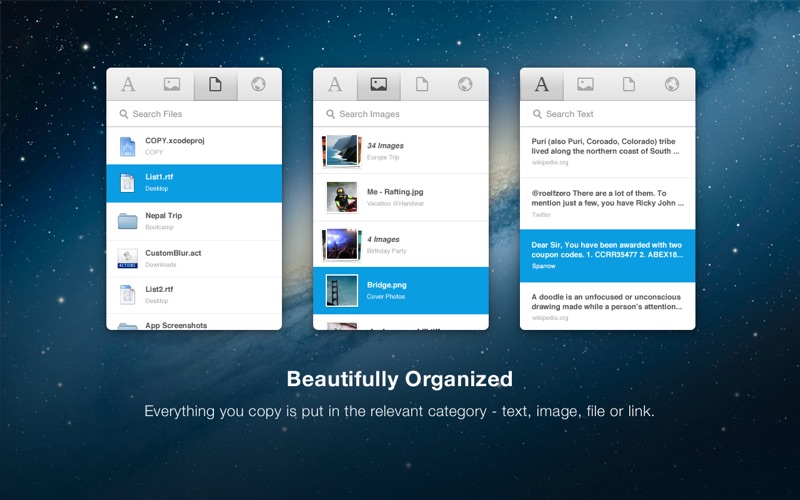Select the List1.rtf row
The image size is (800, 500).
[x=194, y=183]
